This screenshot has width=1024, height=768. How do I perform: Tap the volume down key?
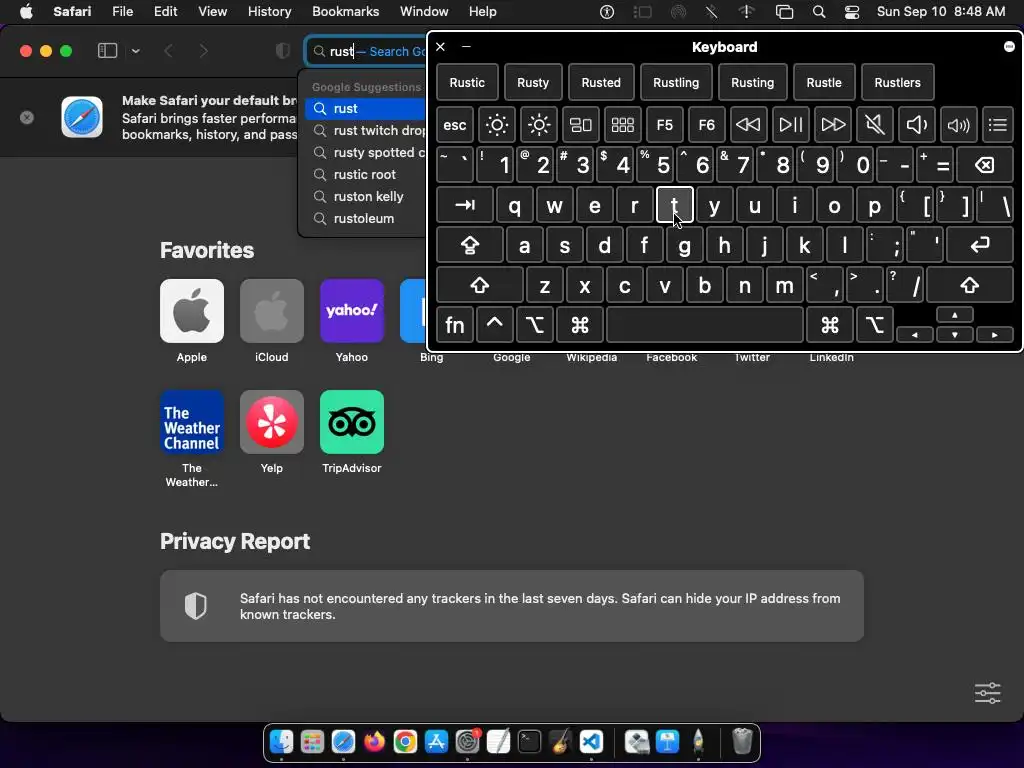click(x=916, y=125)
